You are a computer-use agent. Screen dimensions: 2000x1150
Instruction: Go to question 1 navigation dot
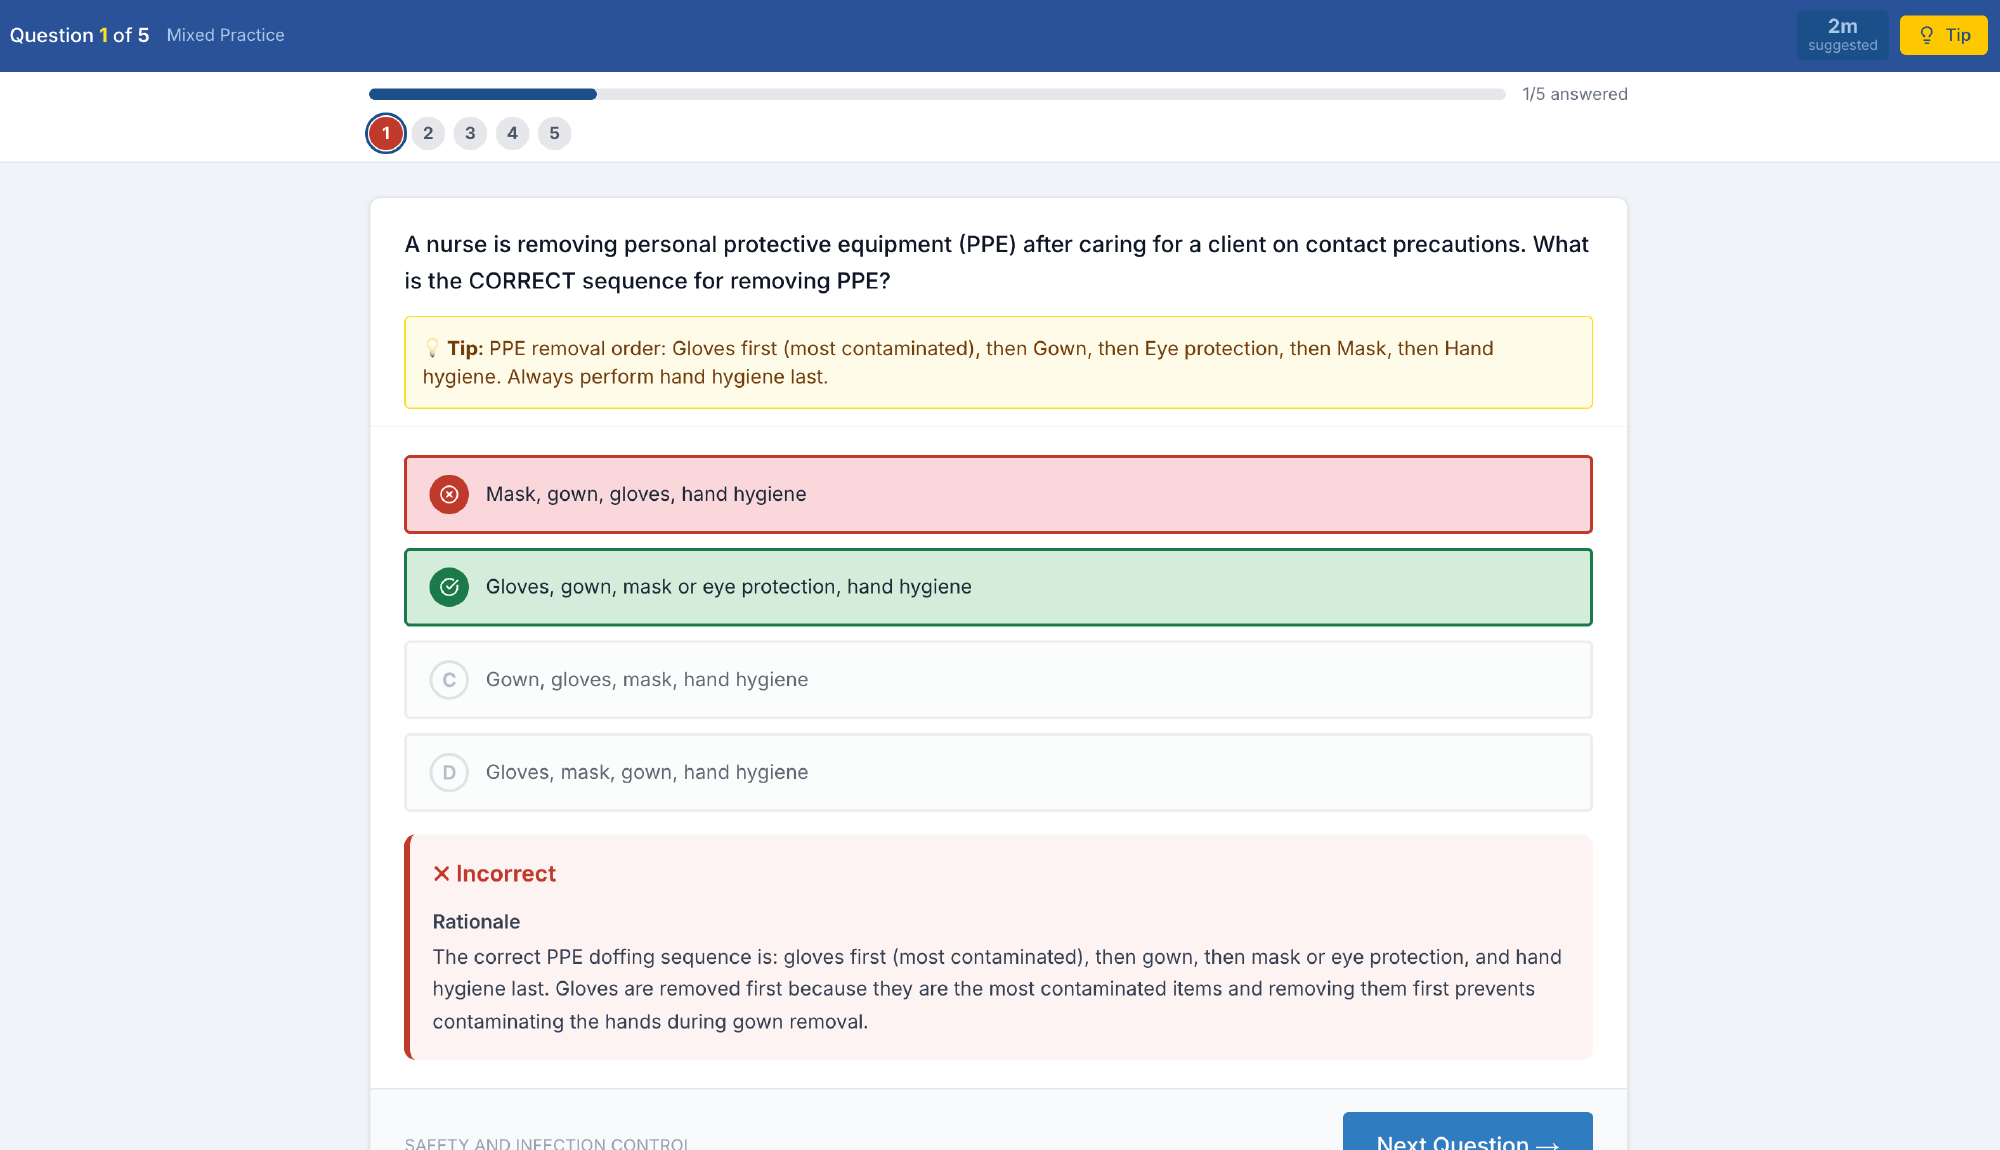[386, 133]
